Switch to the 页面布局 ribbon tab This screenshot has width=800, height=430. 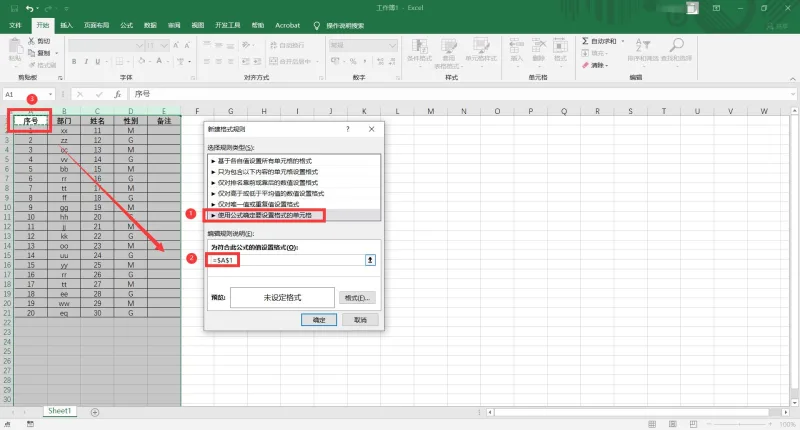tap(96, 25)
